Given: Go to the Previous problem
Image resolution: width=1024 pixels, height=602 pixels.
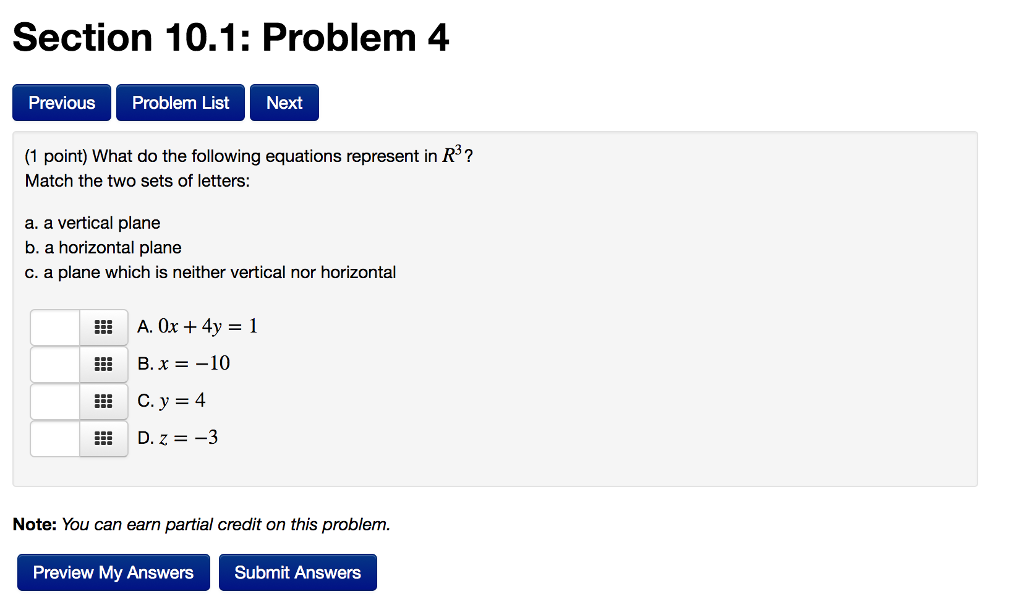Looking at the screenshot, I should [x=61, y=103].
